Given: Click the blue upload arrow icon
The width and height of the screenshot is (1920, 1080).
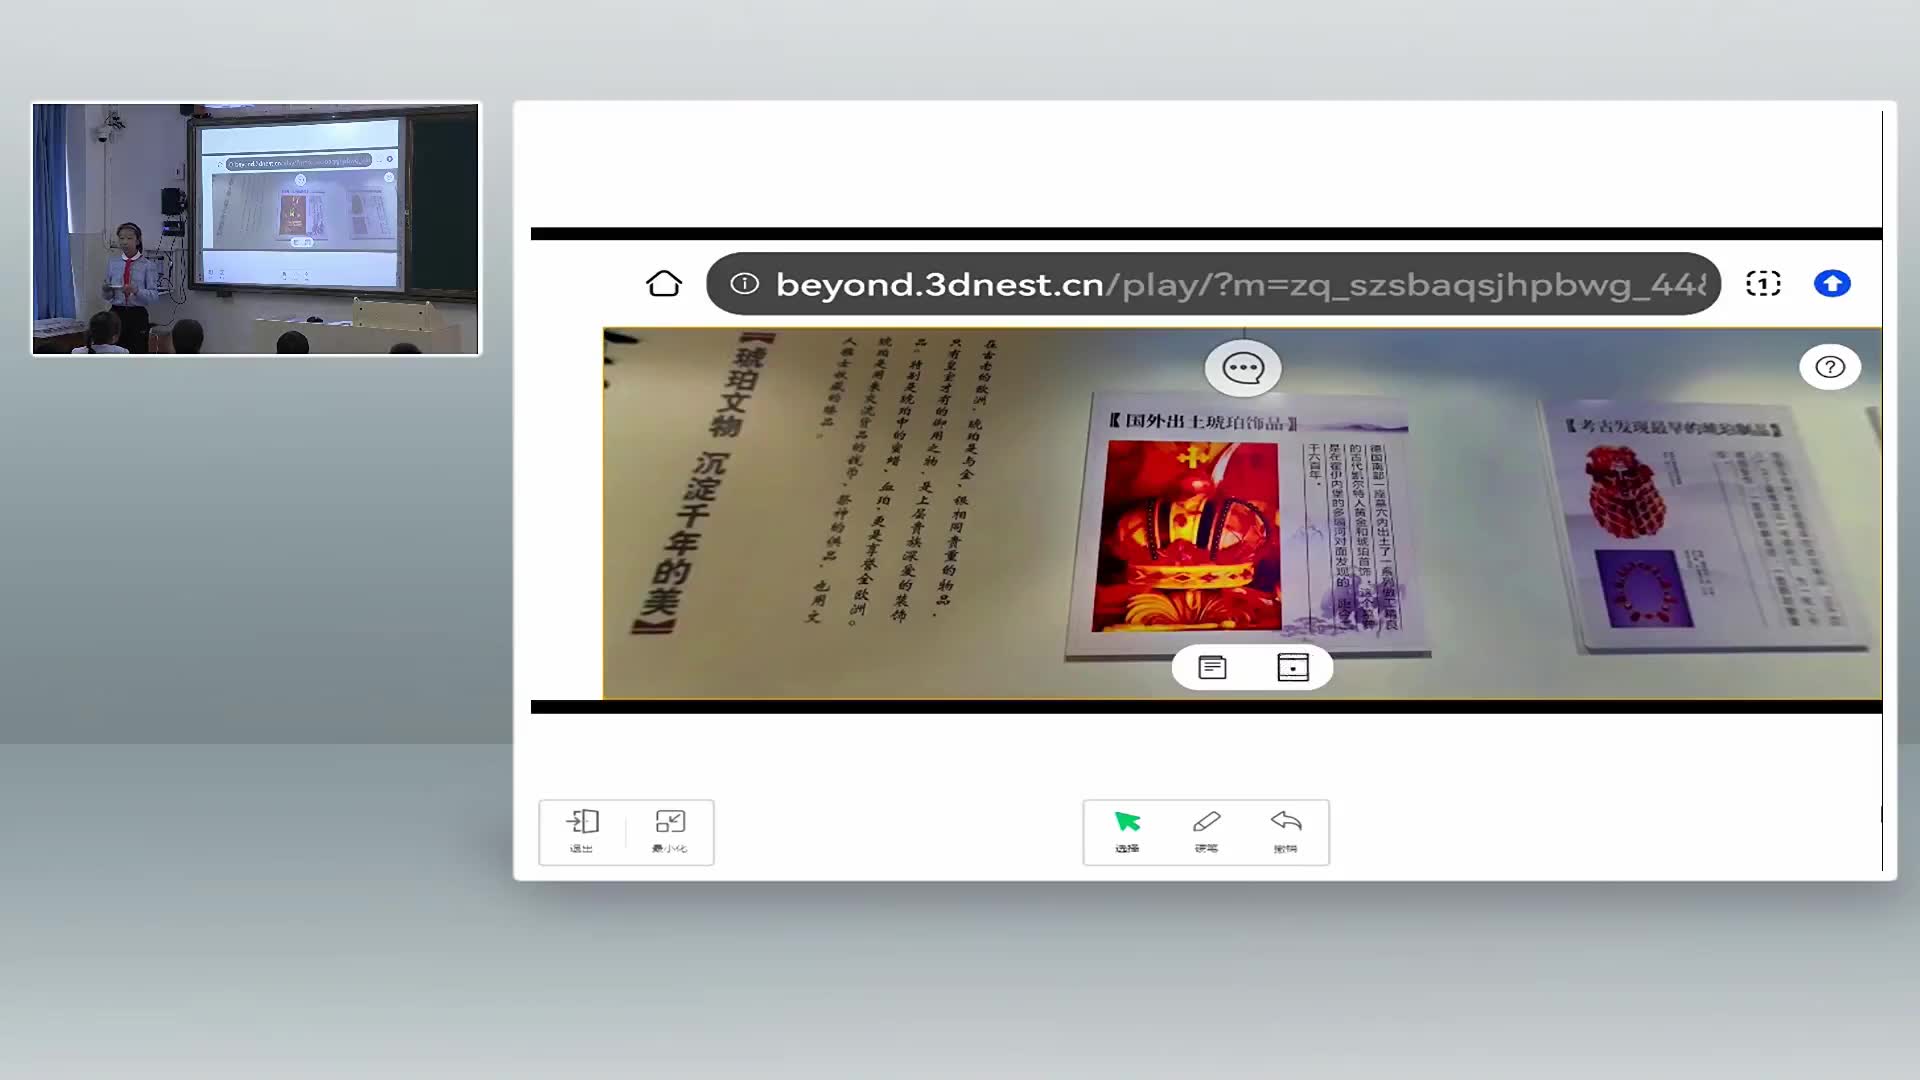Looking at the screenshot, I should tap(1832, 284).
